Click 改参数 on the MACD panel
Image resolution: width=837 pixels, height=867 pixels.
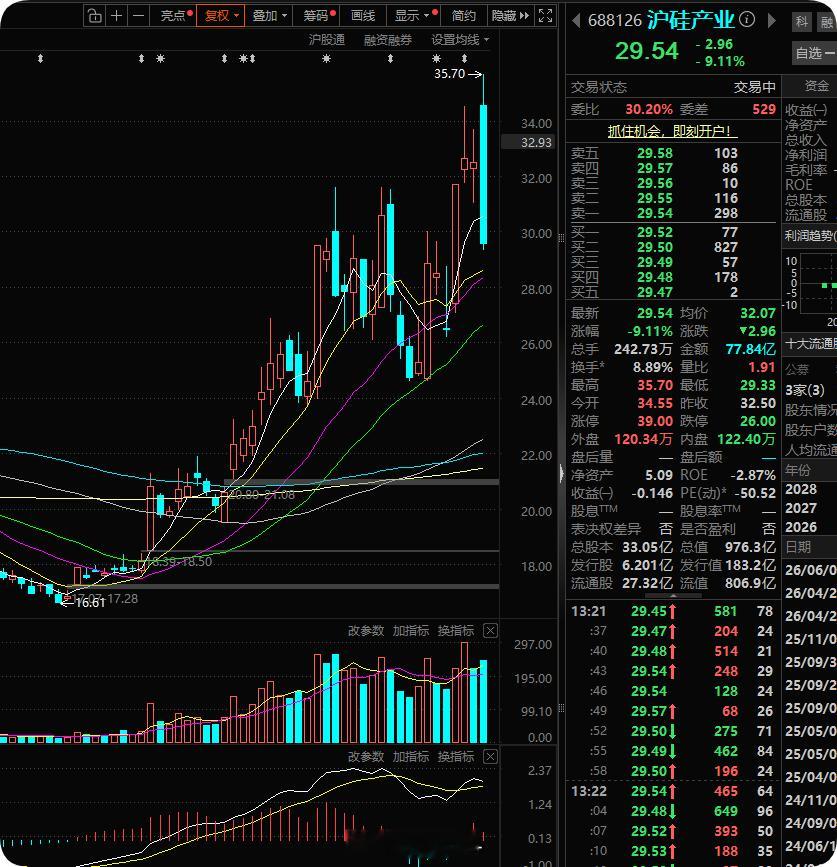[365, 756]
